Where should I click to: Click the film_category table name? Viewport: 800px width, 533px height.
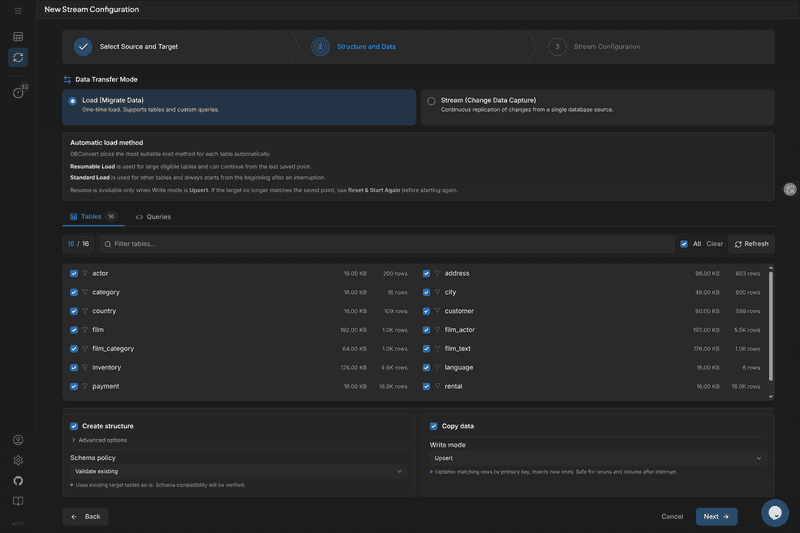pyautogui.click(x=113, y=349)
